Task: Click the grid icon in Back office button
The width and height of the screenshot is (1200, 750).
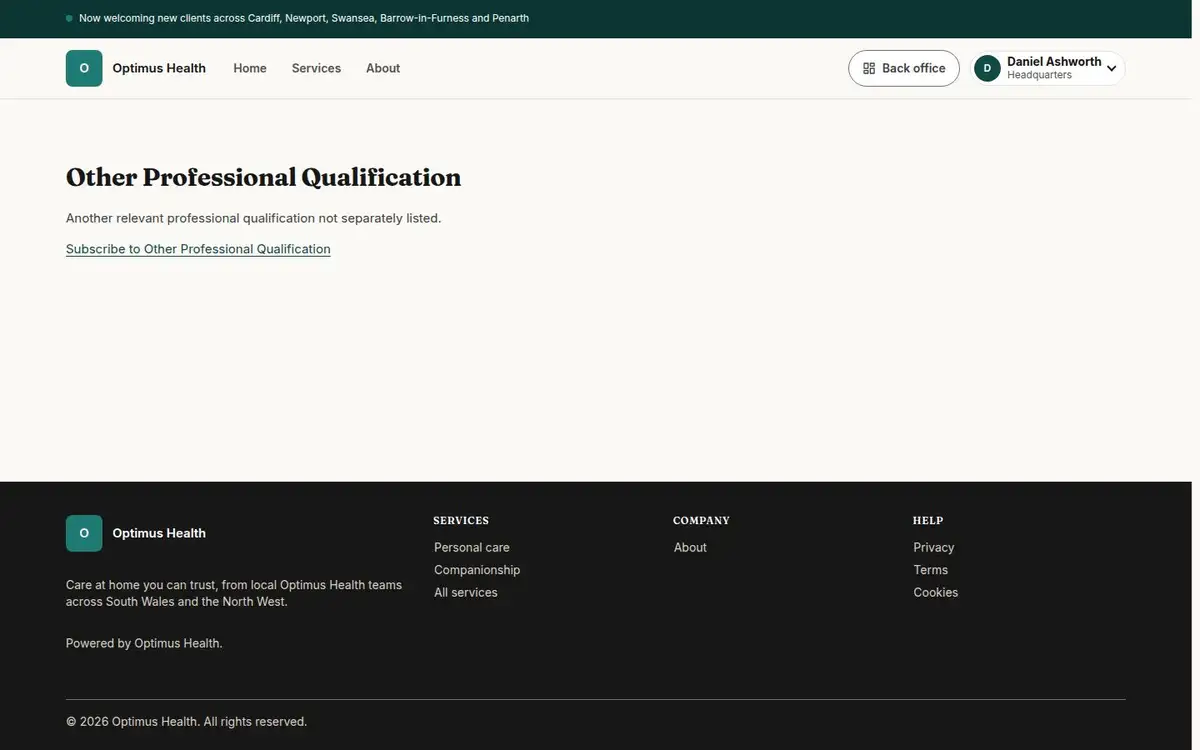Action: tap(869, 68)
